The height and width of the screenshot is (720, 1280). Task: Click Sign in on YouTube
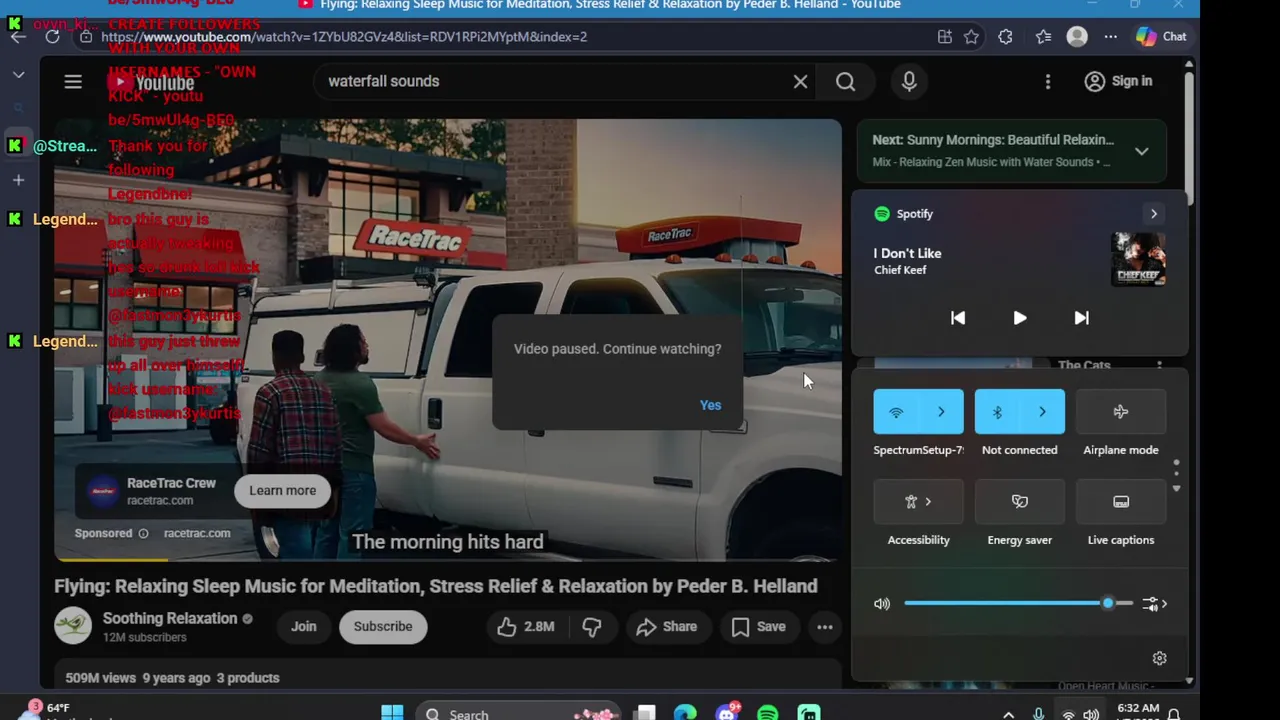(x=1119, y=81)
